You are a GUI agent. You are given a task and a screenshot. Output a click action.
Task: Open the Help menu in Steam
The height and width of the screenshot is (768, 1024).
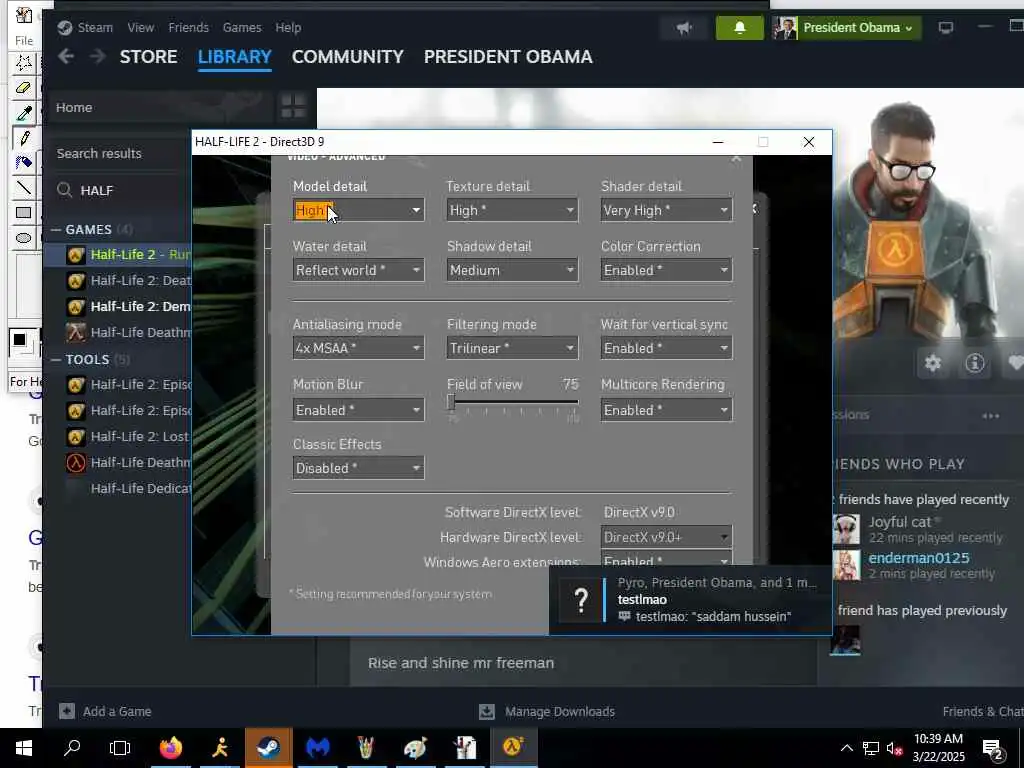click(x=288, y=27)
